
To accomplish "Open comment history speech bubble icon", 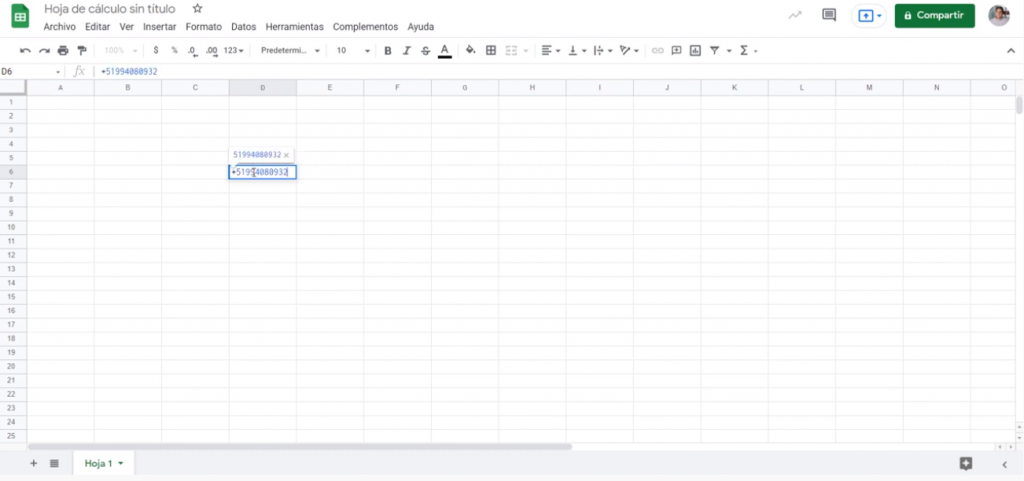I will [x=828, y=15].
